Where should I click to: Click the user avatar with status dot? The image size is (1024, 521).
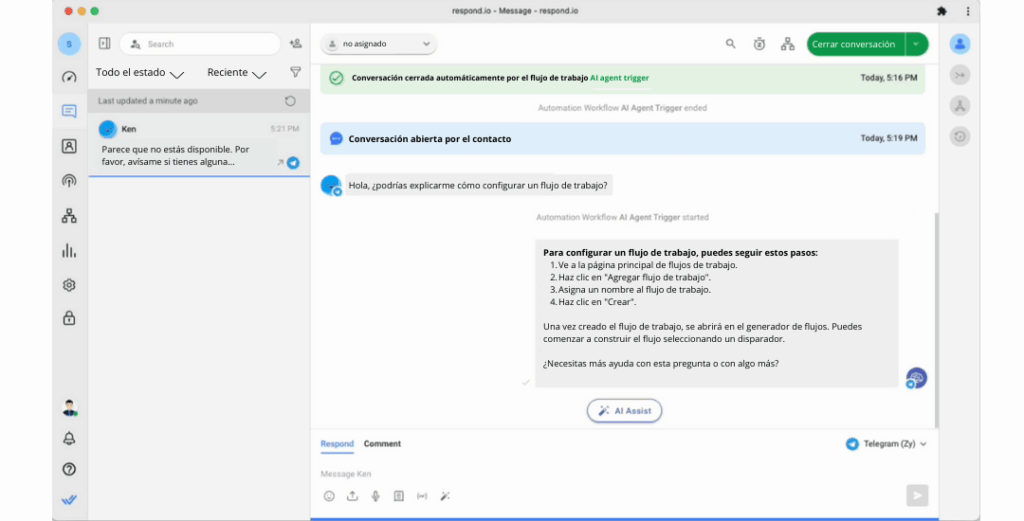click(x=69, y=407)
